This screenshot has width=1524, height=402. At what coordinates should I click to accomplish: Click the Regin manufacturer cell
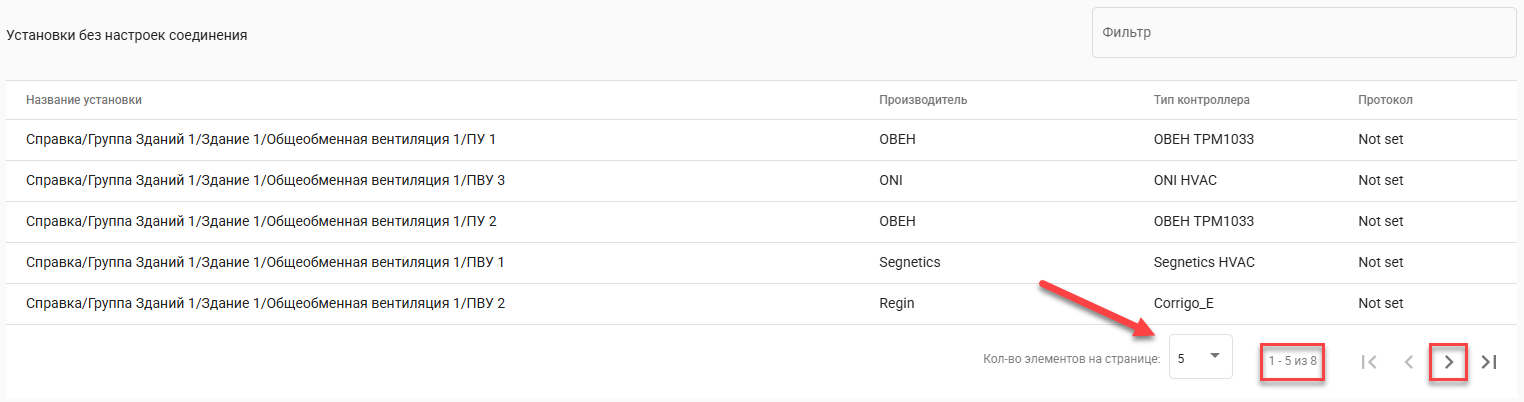tap(896, 303)
